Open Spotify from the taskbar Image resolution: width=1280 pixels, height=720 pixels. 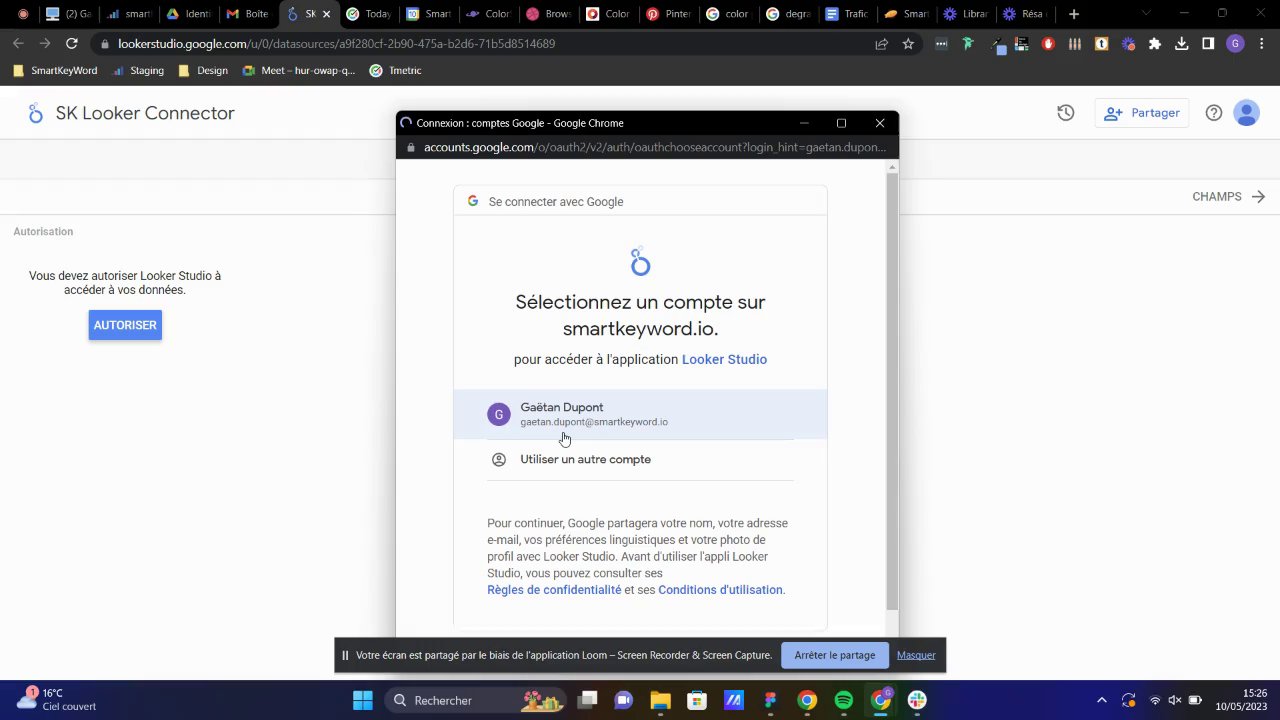[843, 700]
